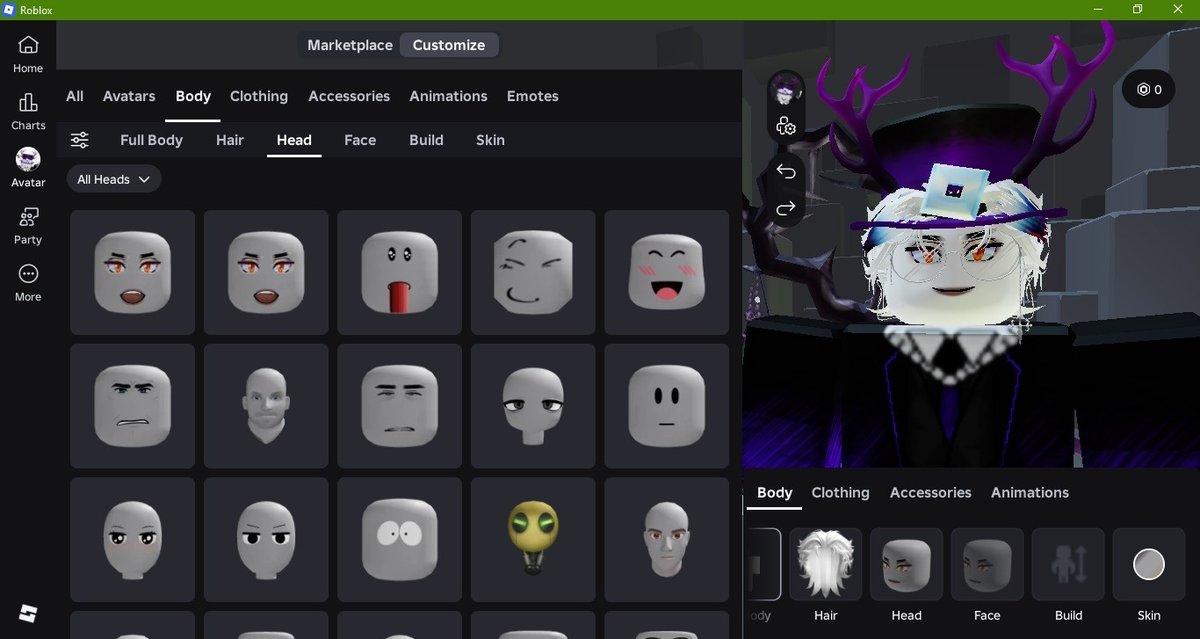
Task: Select the round head with blushing eyes
Action: (x=132, y=540)
